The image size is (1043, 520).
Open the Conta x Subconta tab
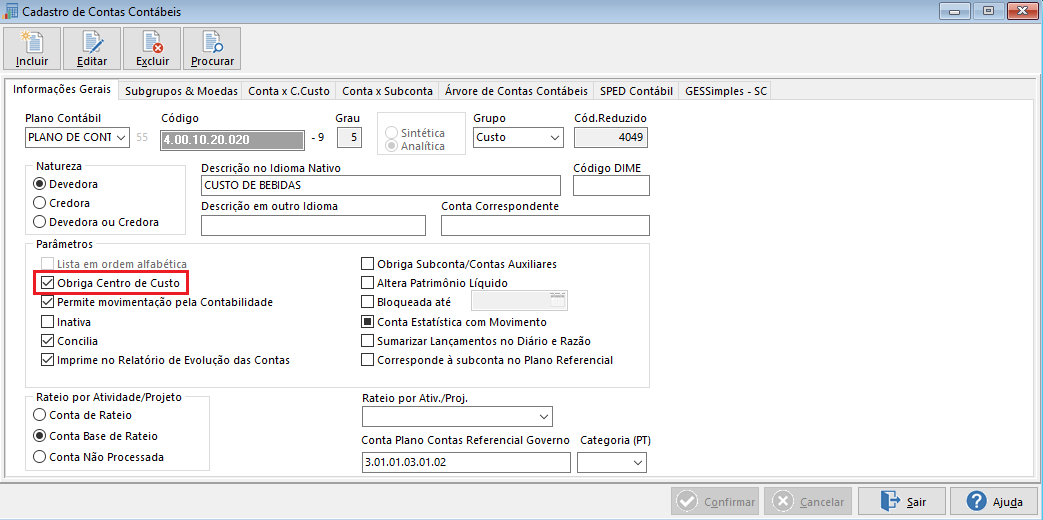pyautogui.click(x=387, y=92)
